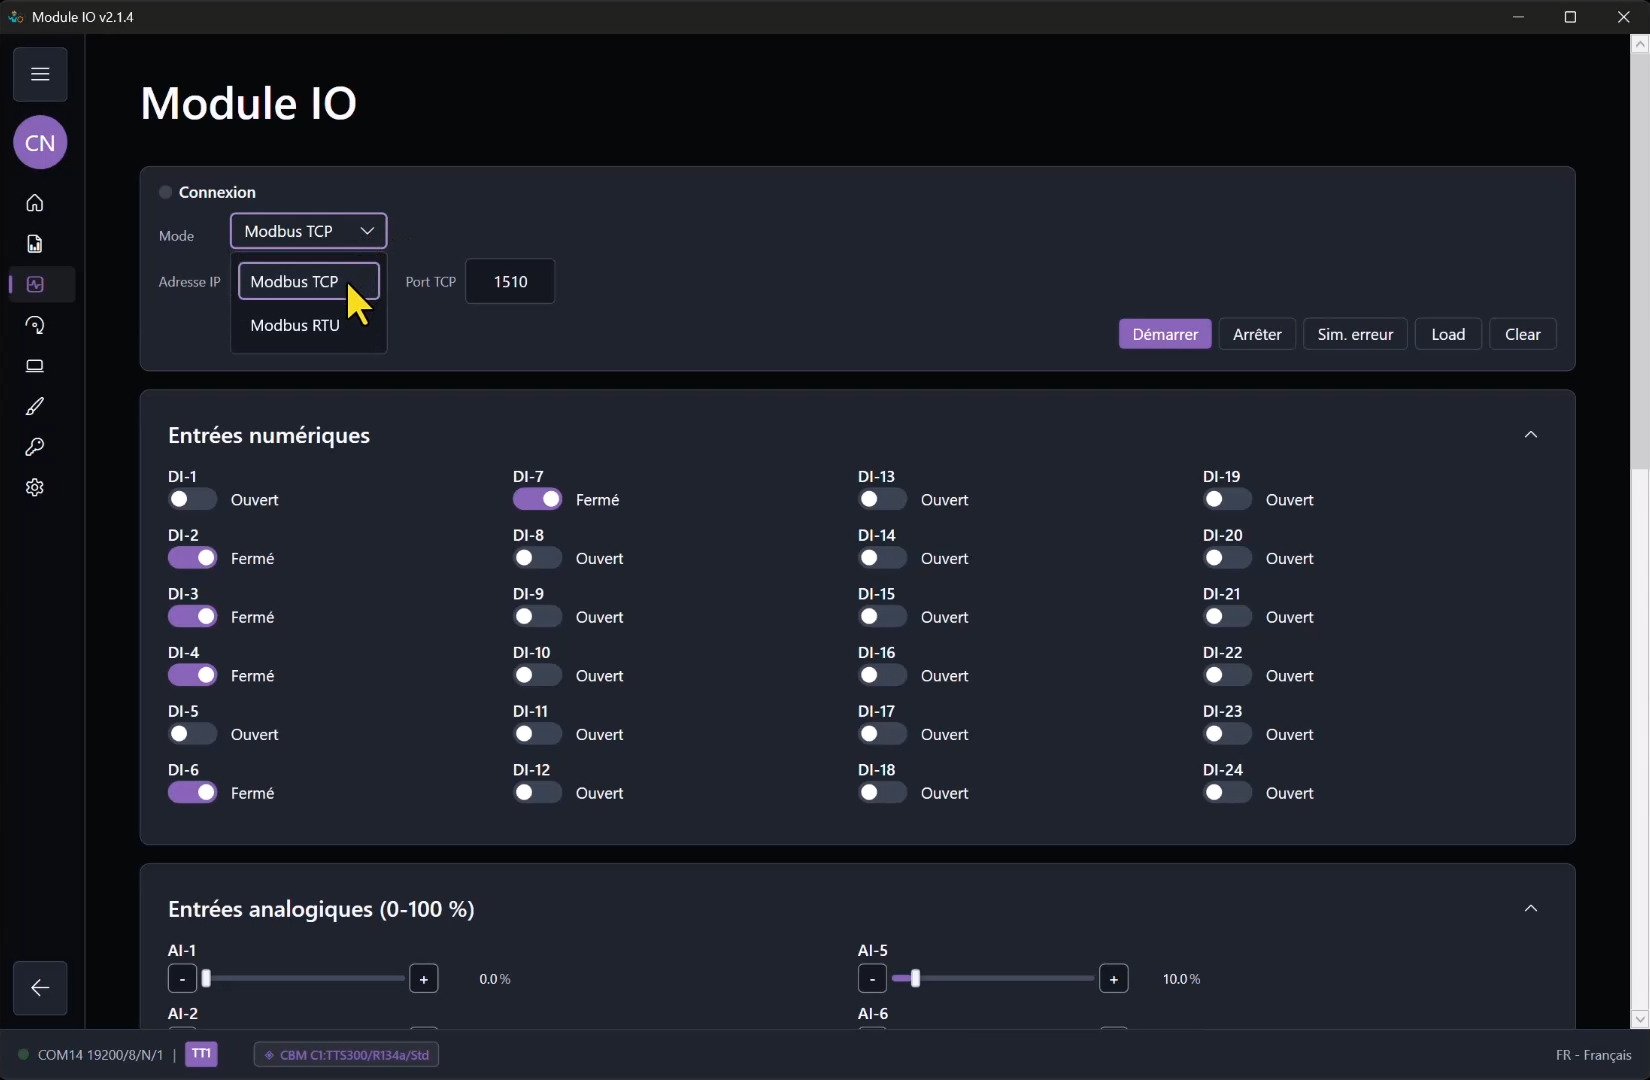Open the Mode dropdown showing Modbus TCP

click(308, 231)
